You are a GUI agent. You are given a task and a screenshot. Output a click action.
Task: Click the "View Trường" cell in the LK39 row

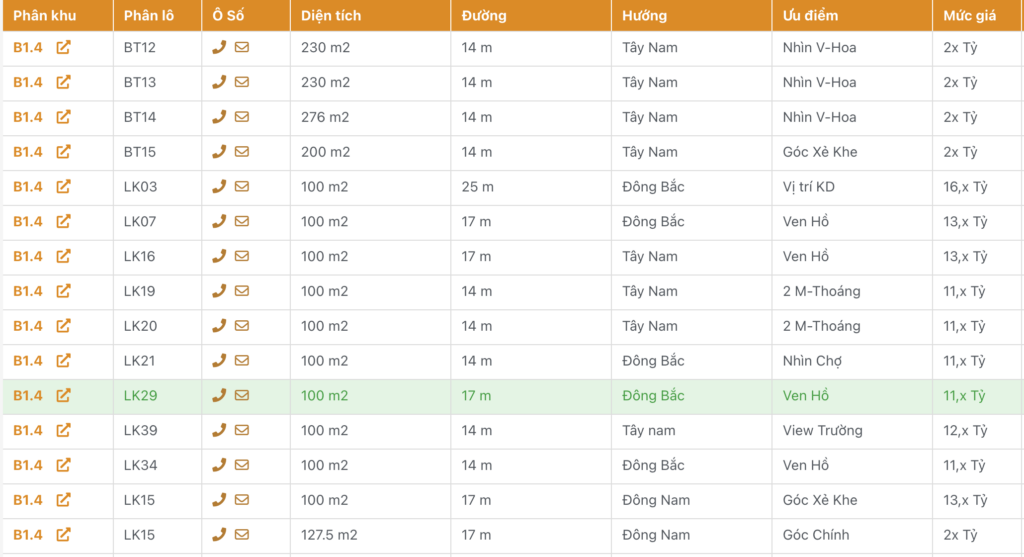(822, 431)
